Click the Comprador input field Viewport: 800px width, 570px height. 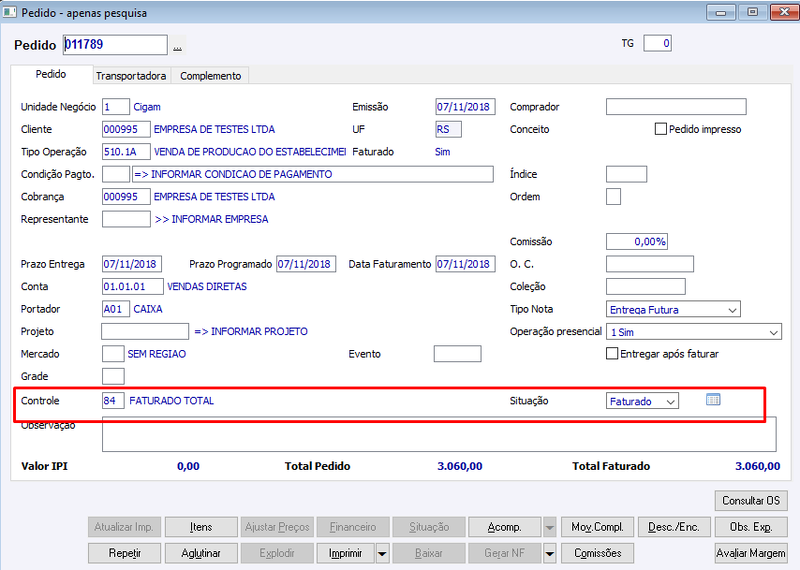click(676, 107)
